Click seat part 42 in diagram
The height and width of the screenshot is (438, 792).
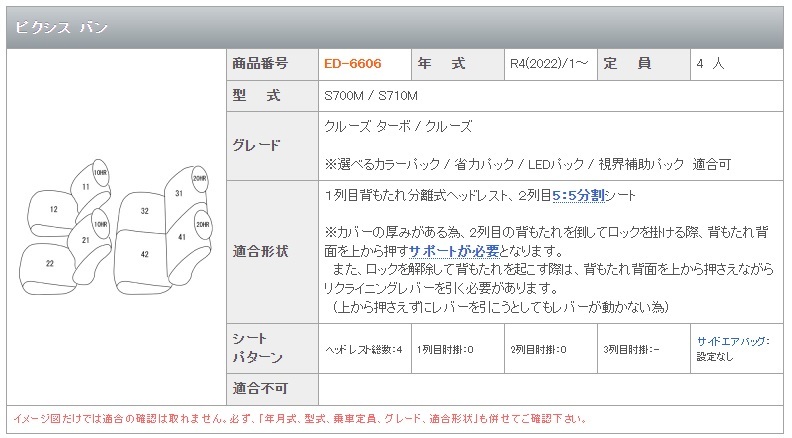point(144,254)
